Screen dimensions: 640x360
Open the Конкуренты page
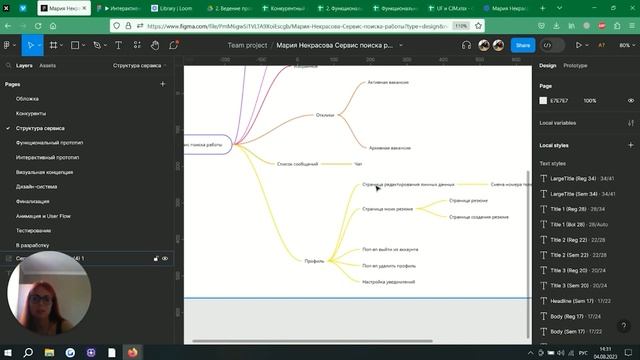[31, 113]
